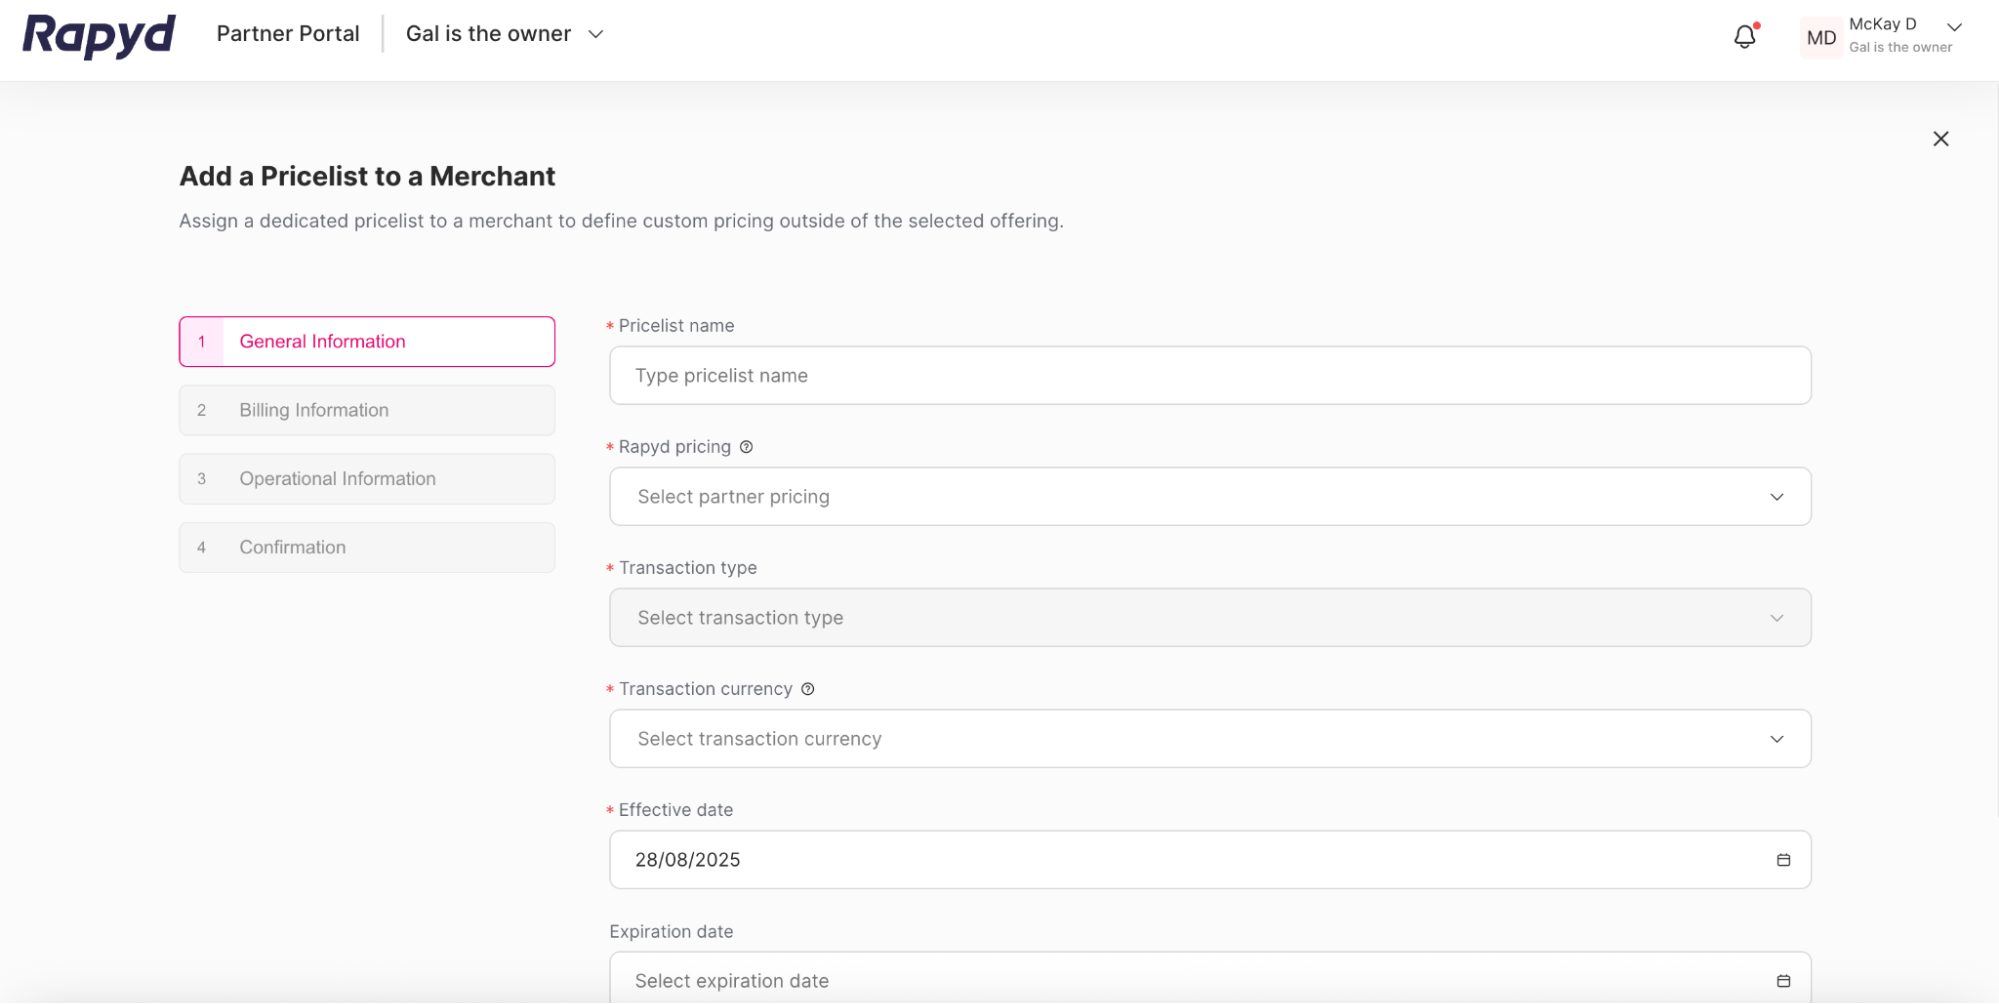The height and width of the screenshot is (1004, 1999).
Task: Select the Operational Information step
Action: (366, 478)
